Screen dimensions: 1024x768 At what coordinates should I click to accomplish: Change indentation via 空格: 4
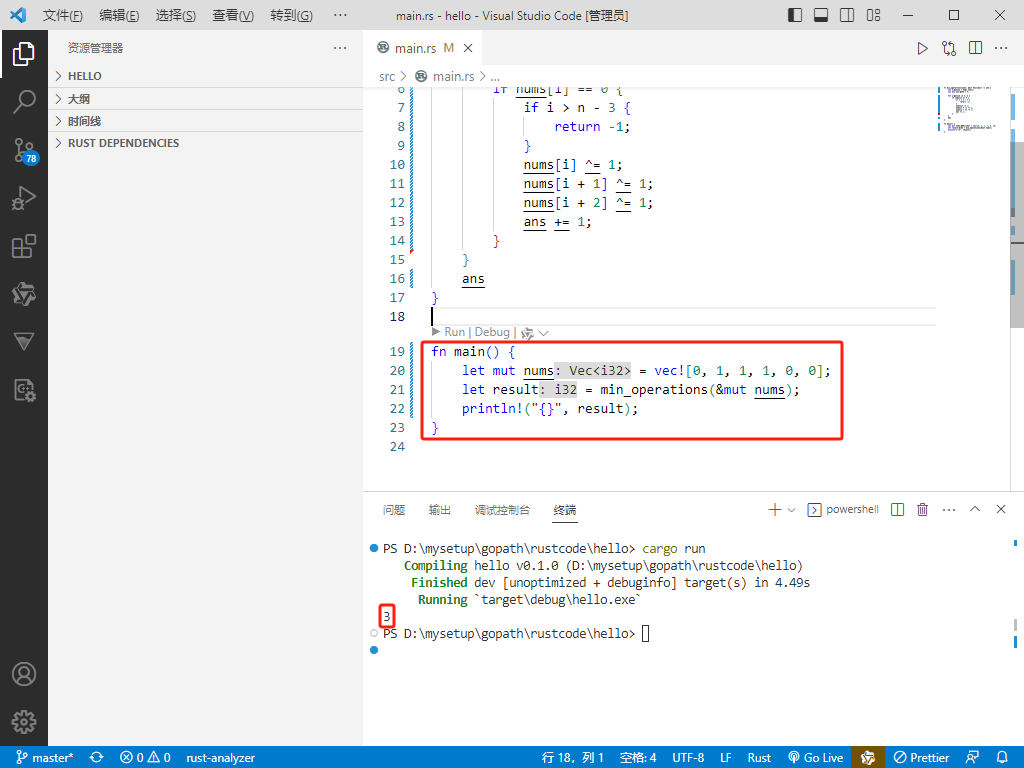click(x=638, y=758)
